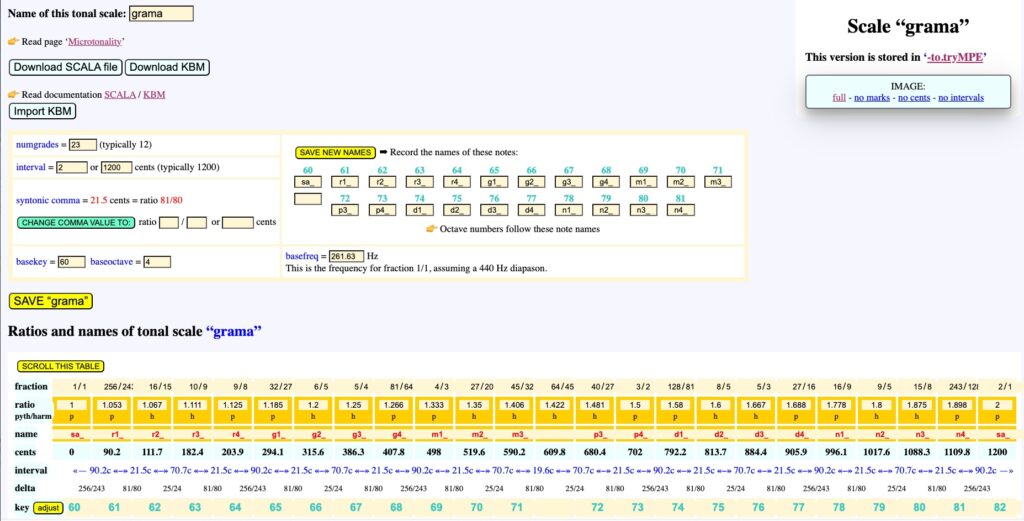Open the 'no cents' image link
The image size is (1024, 521).
click(x=915, y=97)
